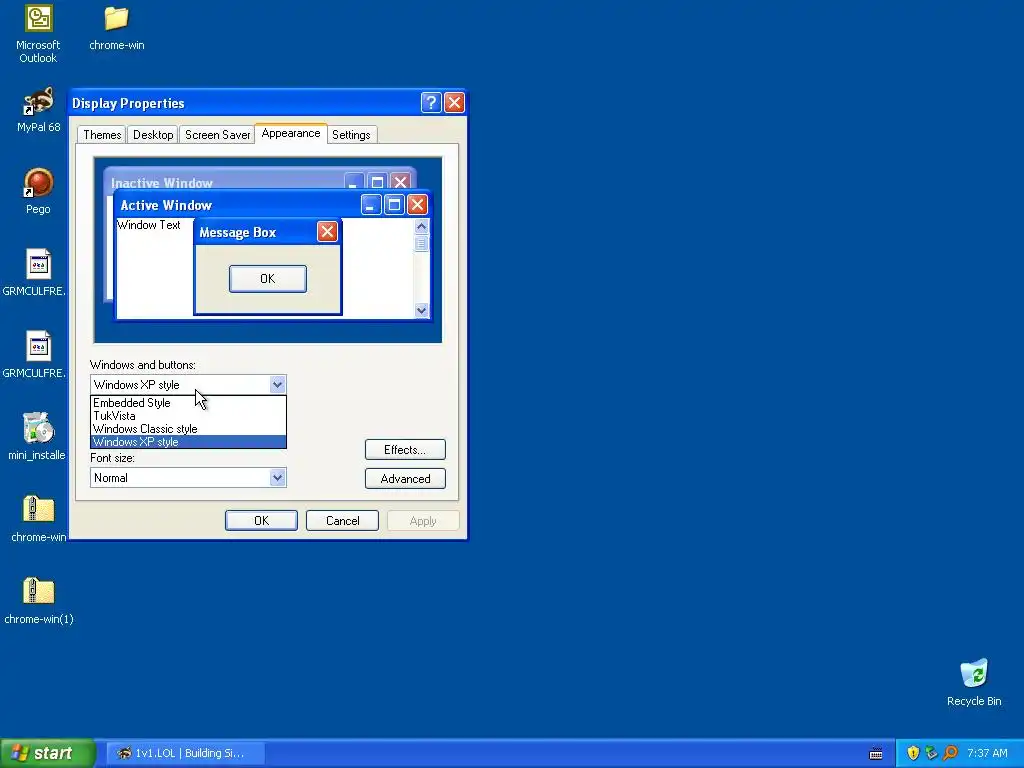
Task: Select the mini_installer desktop icon
Action: click(x=37, y=436)
